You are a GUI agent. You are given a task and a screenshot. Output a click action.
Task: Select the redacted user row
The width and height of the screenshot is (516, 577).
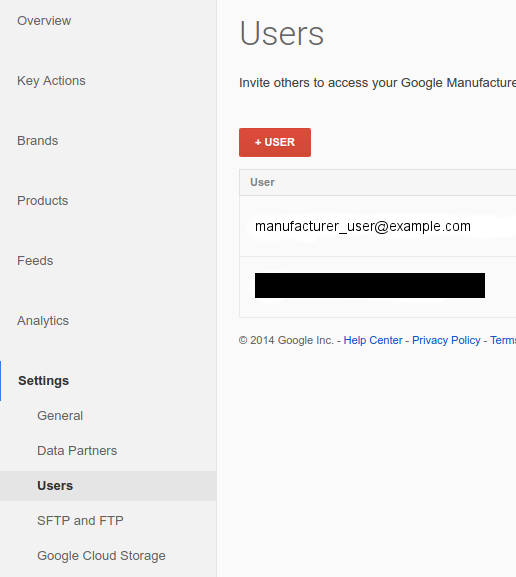378,287
